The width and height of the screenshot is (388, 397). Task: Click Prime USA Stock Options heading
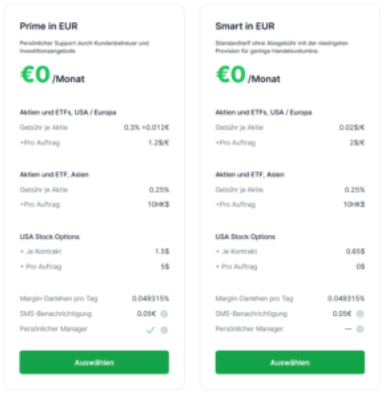tap(50, 237)
